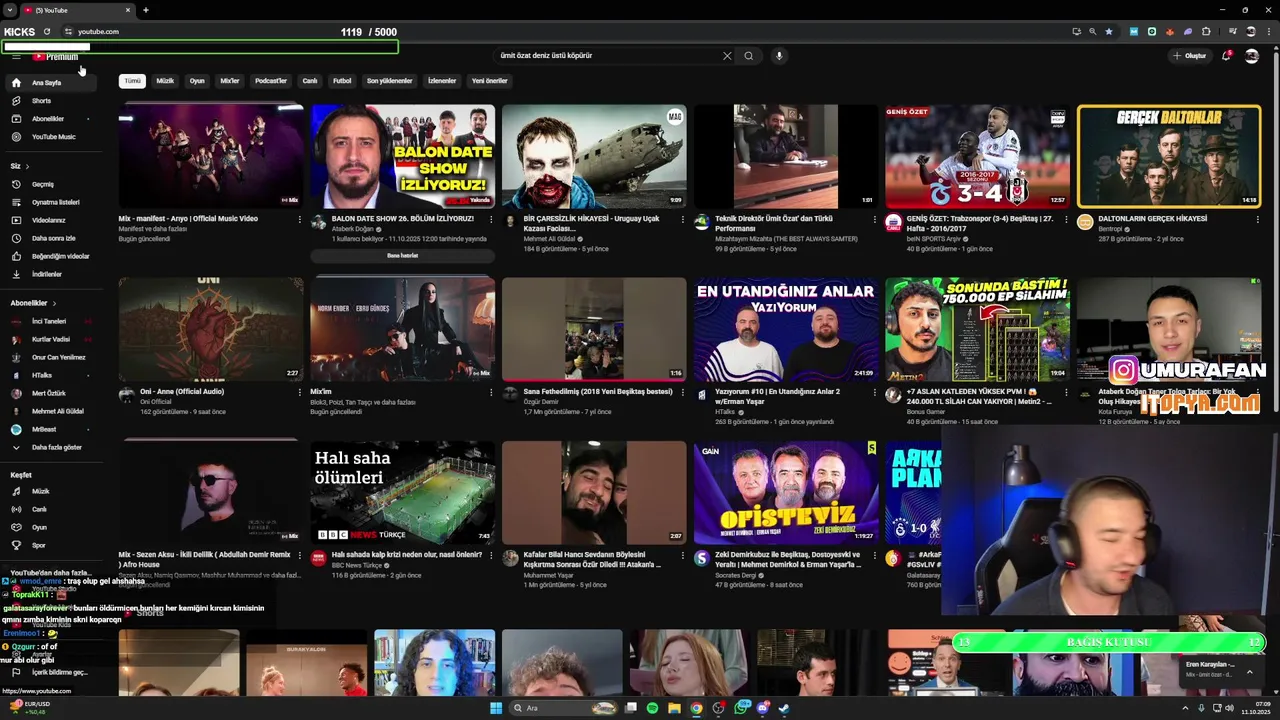Screen dimensions: 1280x720
Task: Click the YouTube search box
Action: pyautogui.click(x=610, y=56)
